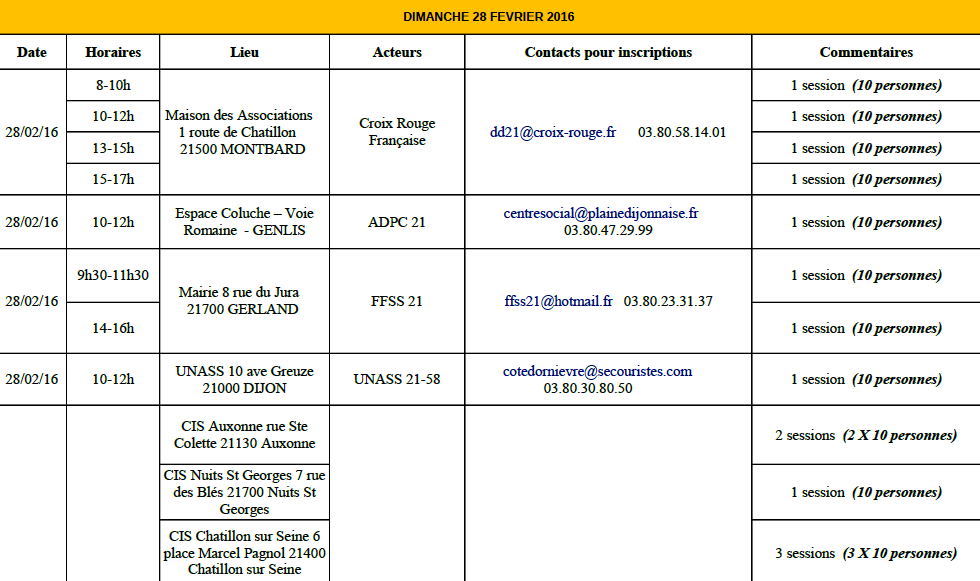
Task: Click the Contacts pour inscriptions header
Action: click(x=608, y=52)
